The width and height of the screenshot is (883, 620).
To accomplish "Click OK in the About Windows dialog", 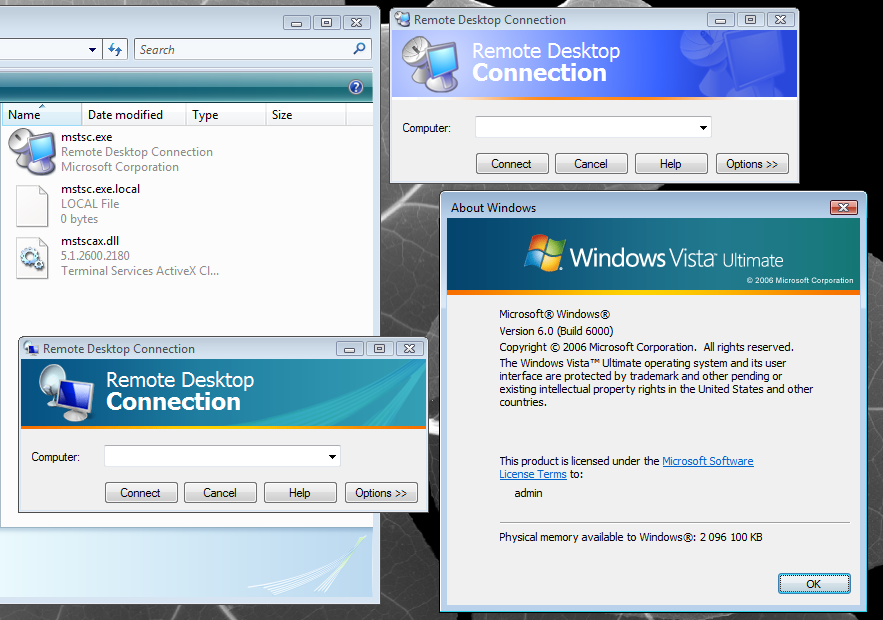I will pos(814,584).
